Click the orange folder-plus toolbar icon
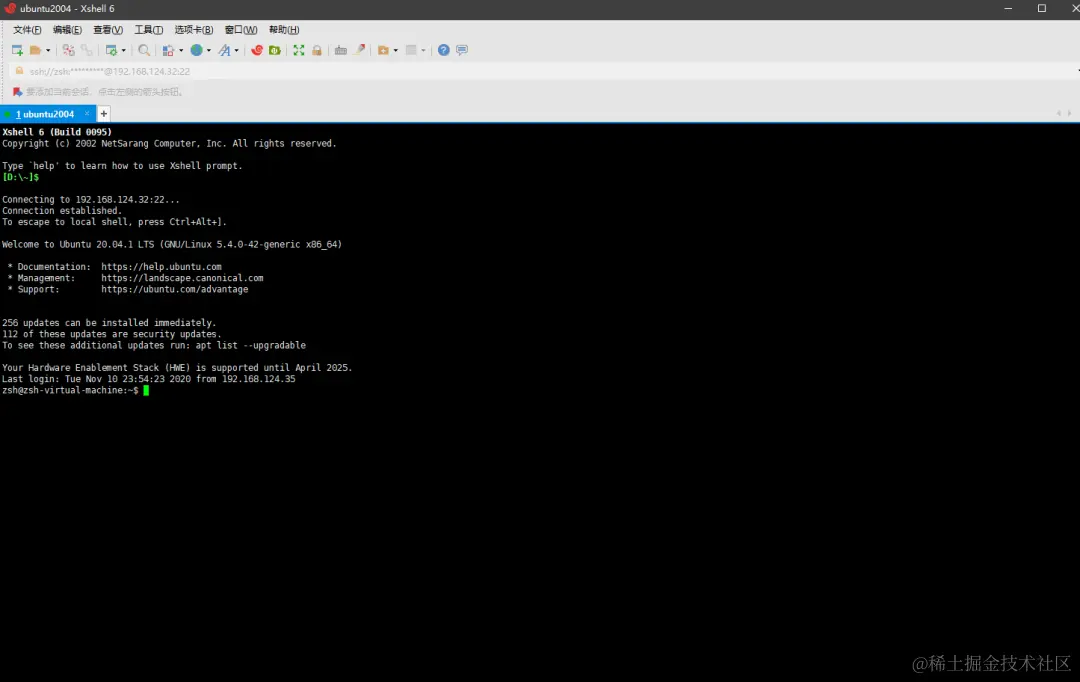Screen dimensions: 1080x682 tap(384, 50)
